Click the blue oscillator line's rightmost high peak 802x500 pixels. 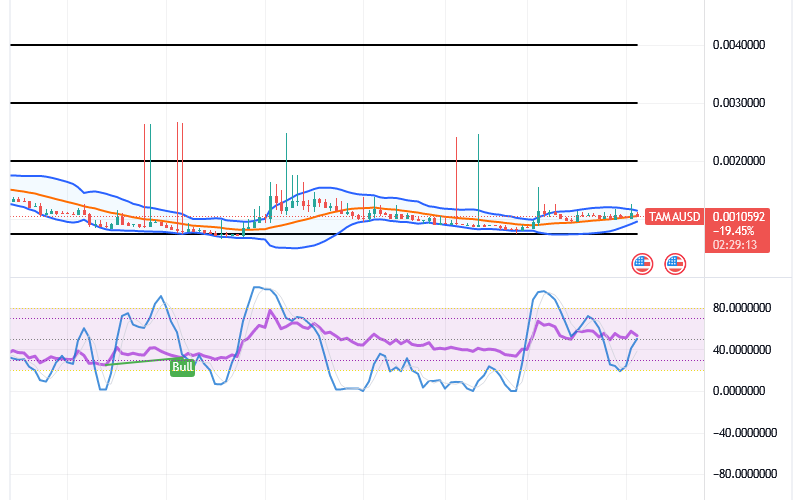[542, 292]
